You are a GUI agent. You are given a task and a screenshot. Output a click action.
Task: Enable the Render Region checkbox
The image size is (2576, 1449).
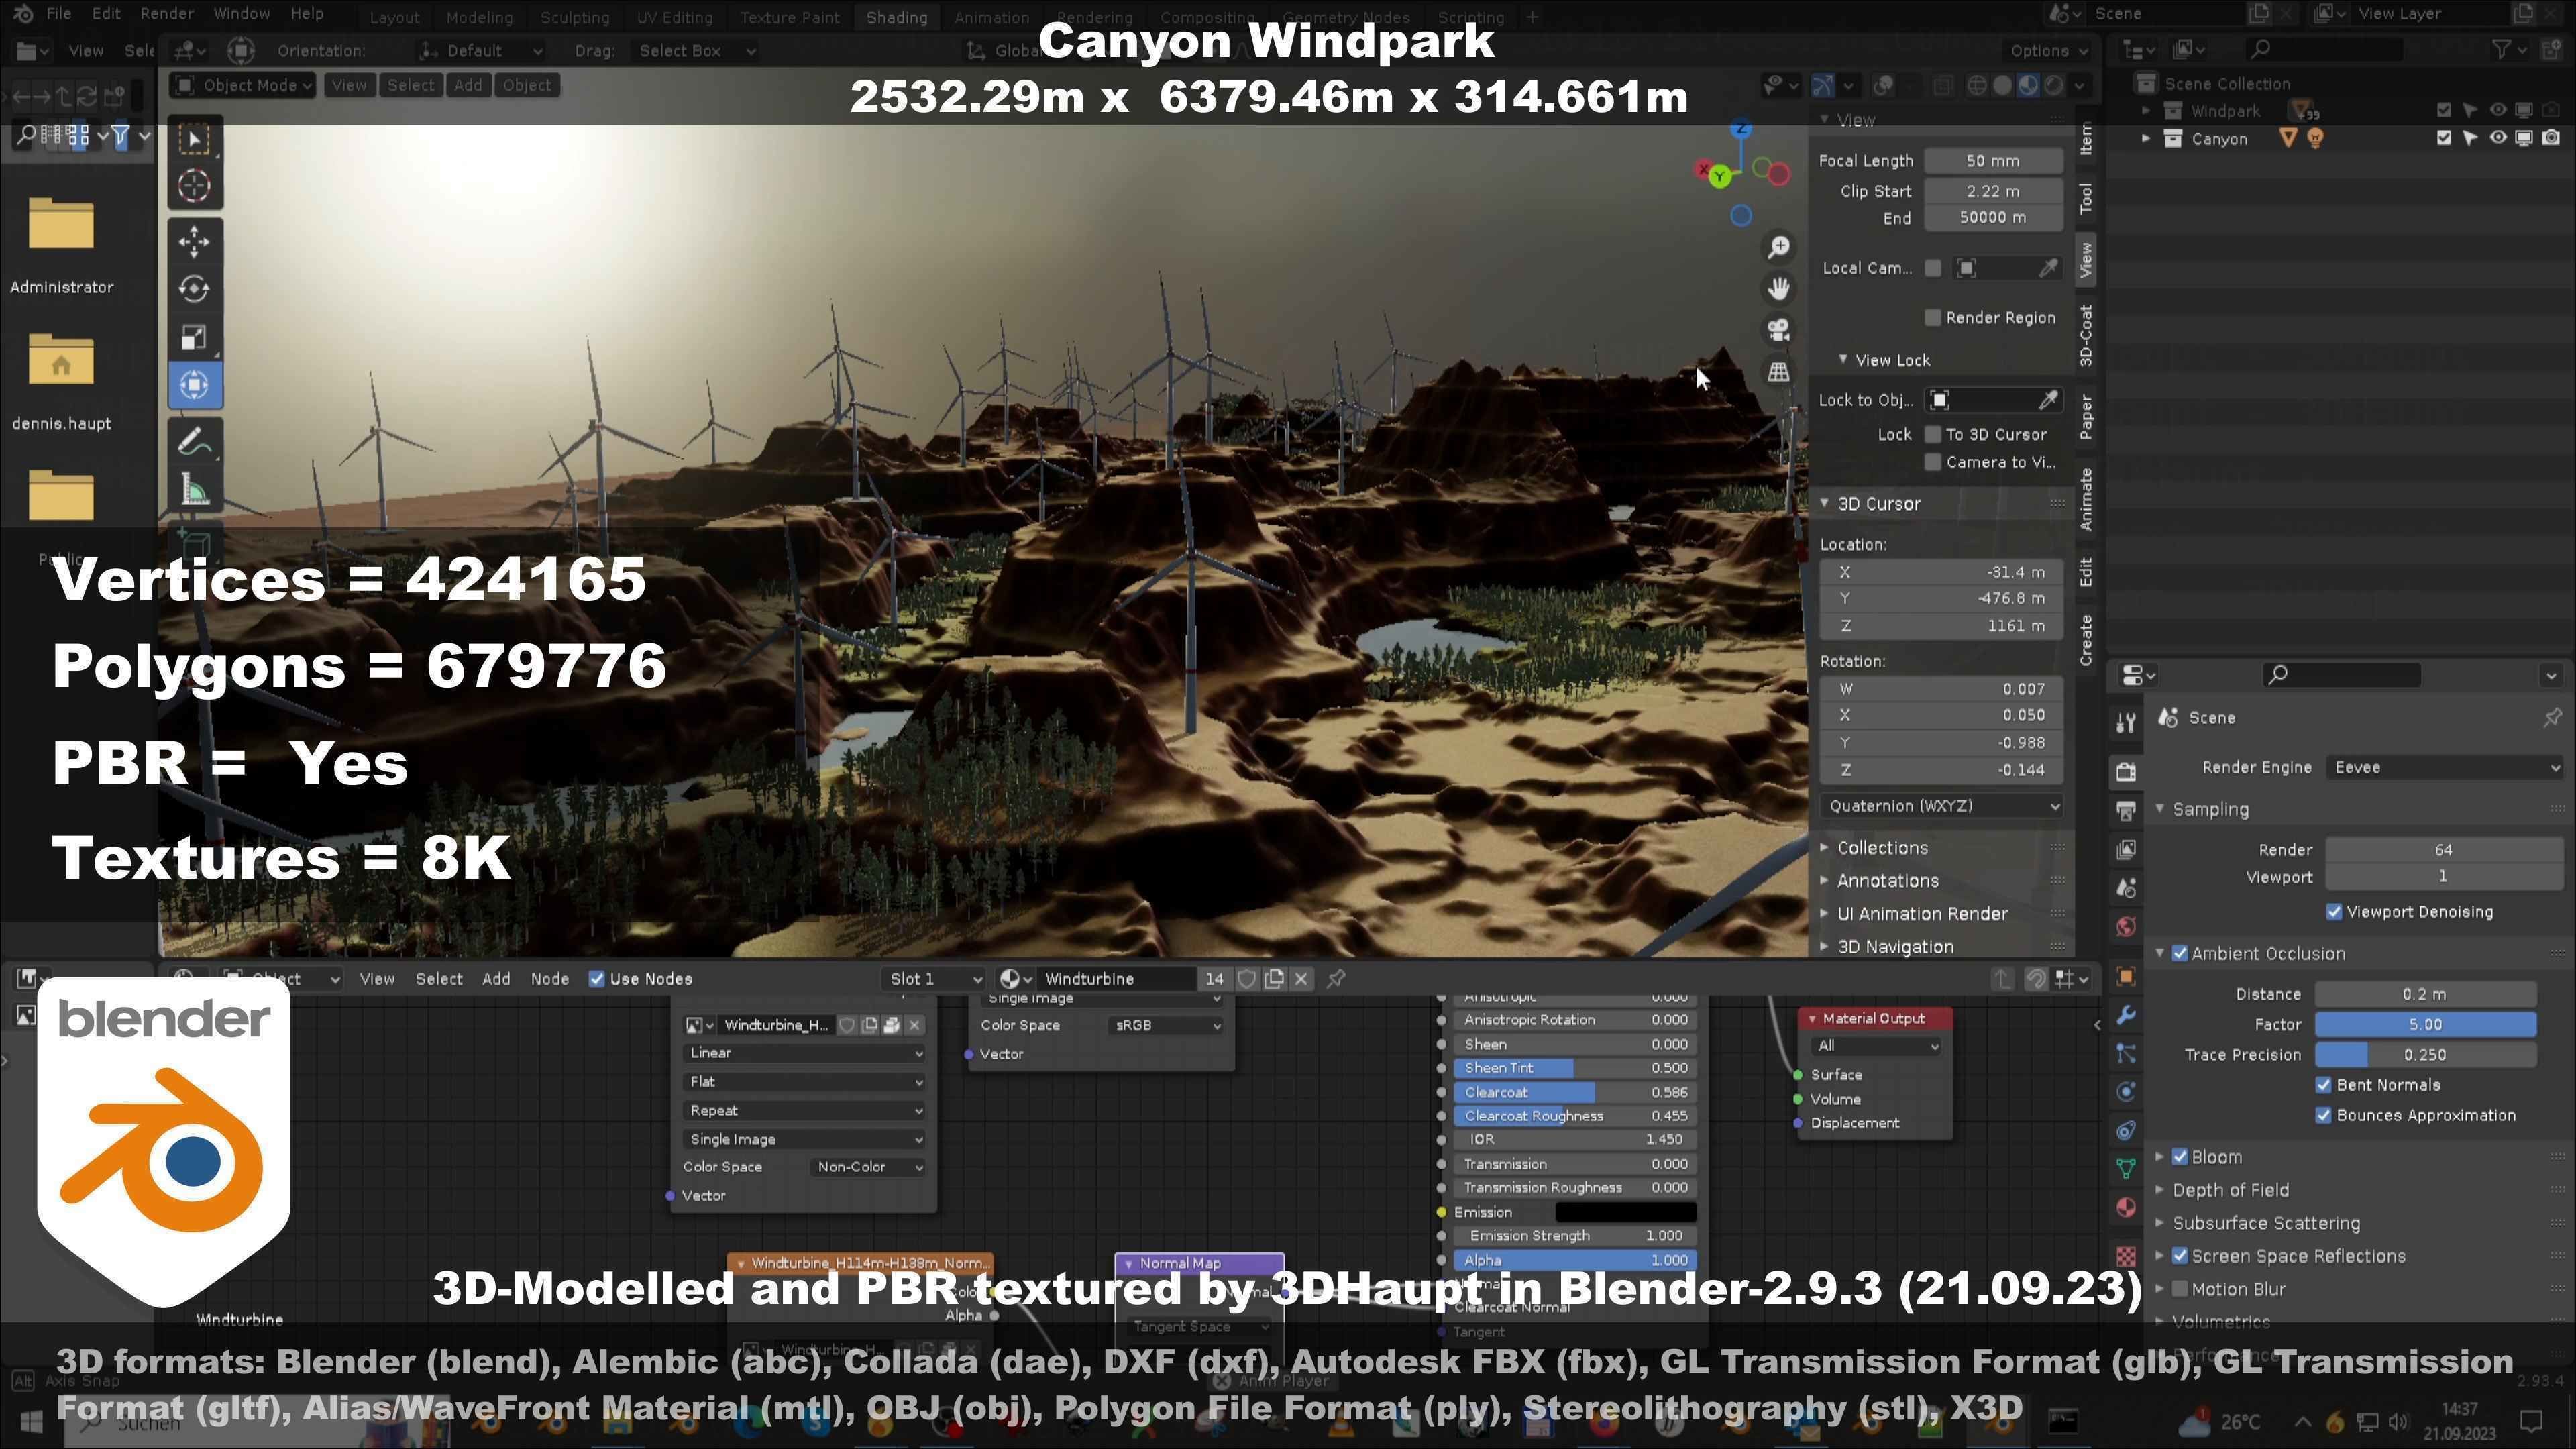click(1933, 318)
